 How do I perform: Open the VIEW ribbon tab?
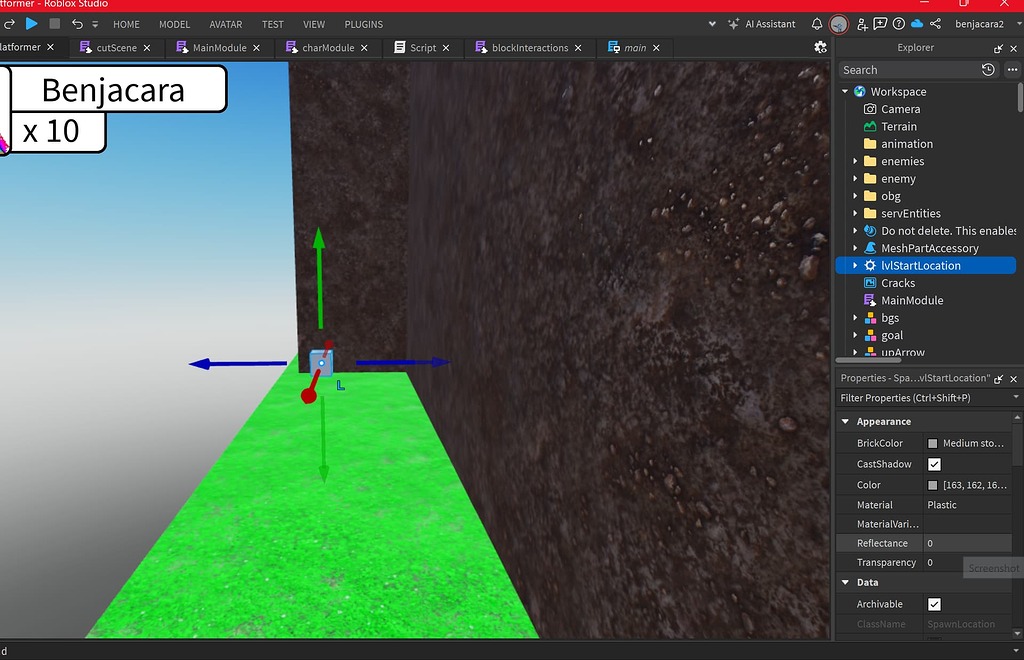(313, 24)
